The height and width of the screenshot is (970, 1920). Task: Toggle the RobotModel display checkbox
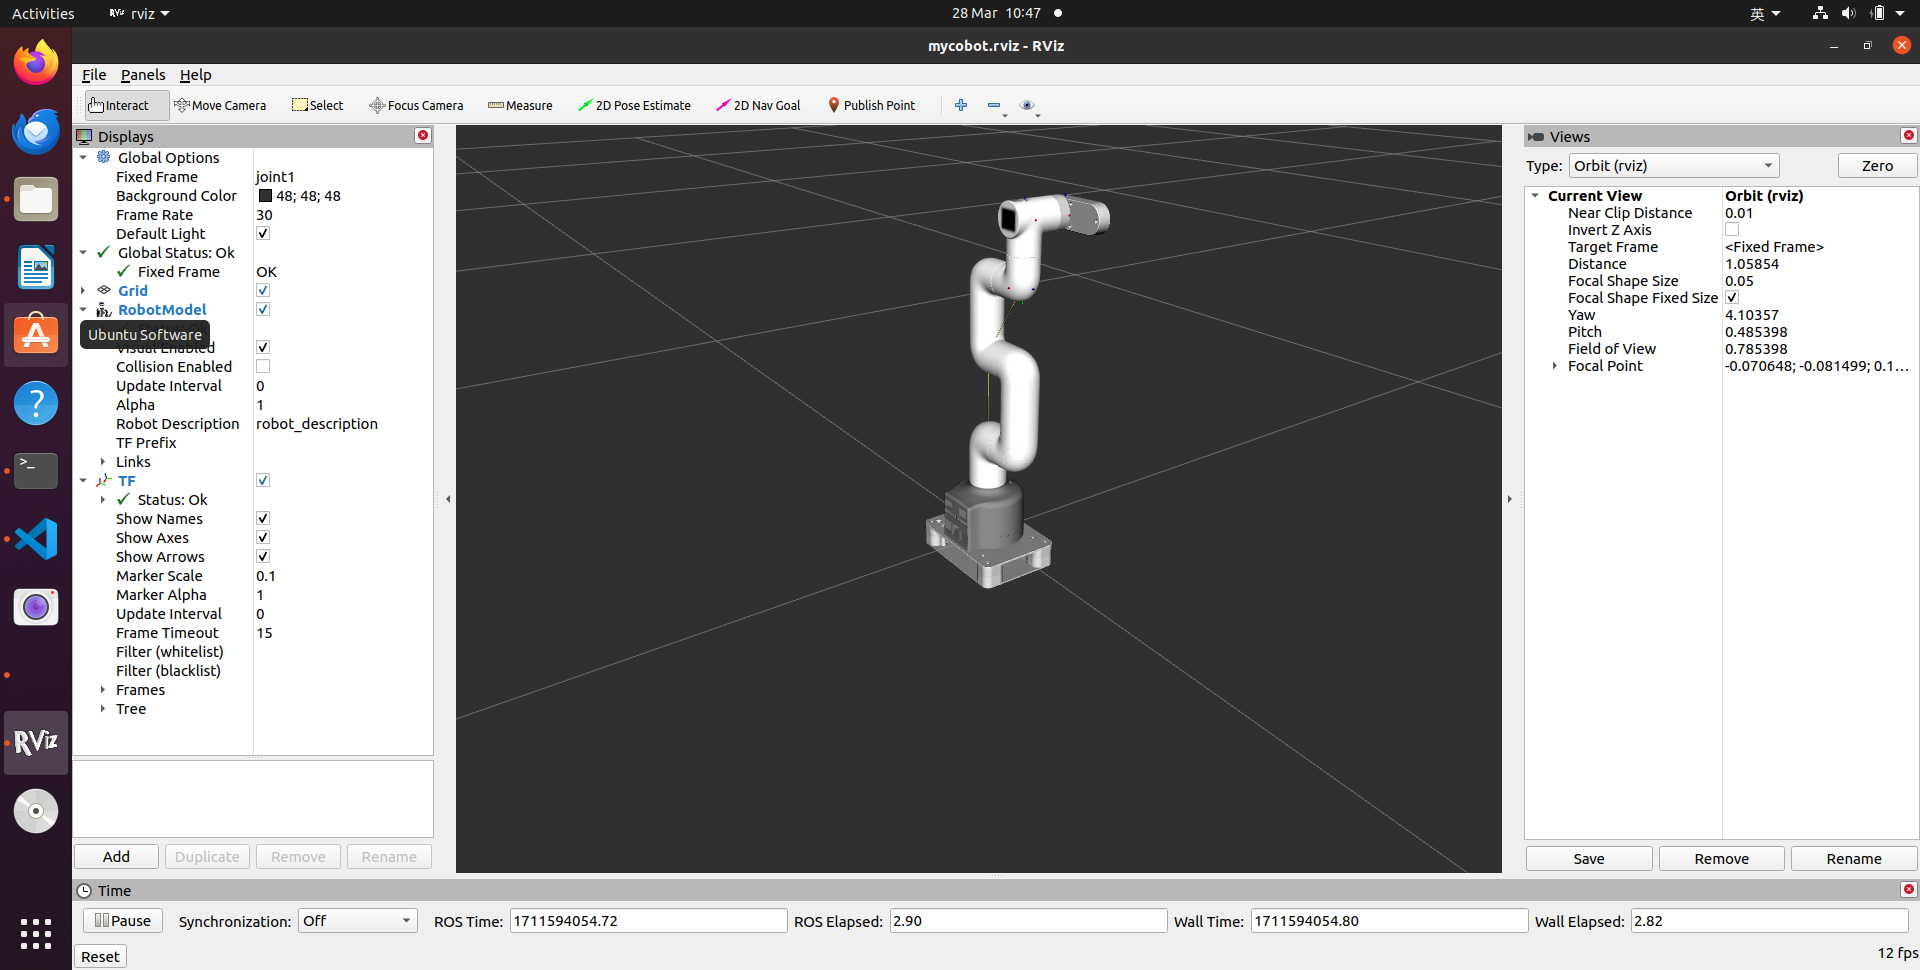point(263,309)
